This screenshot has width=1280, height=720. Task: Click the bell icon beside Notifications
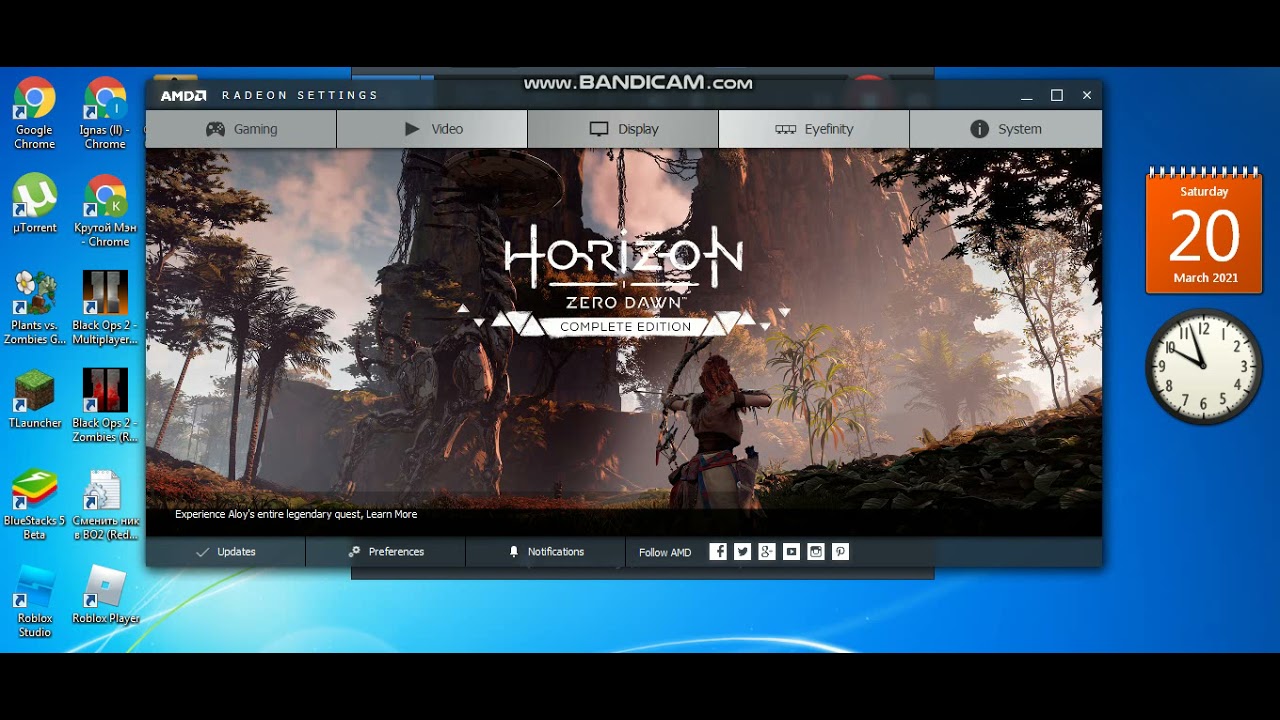(514, 552)
